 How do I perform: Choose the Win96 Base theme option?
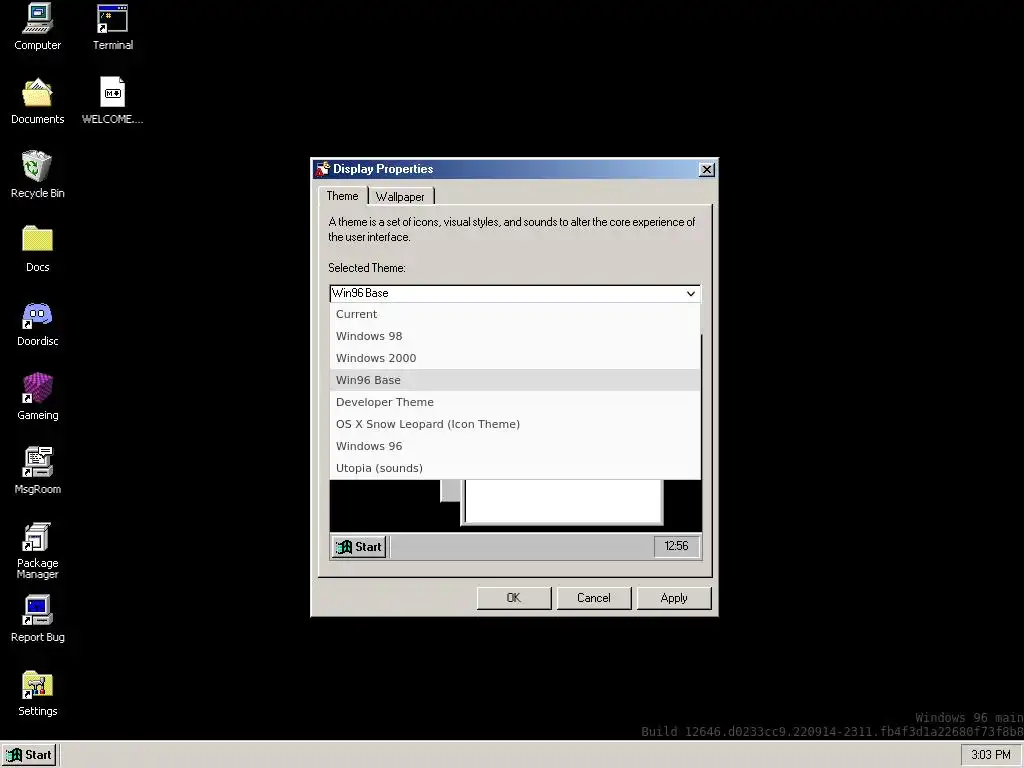pos(515,380)
